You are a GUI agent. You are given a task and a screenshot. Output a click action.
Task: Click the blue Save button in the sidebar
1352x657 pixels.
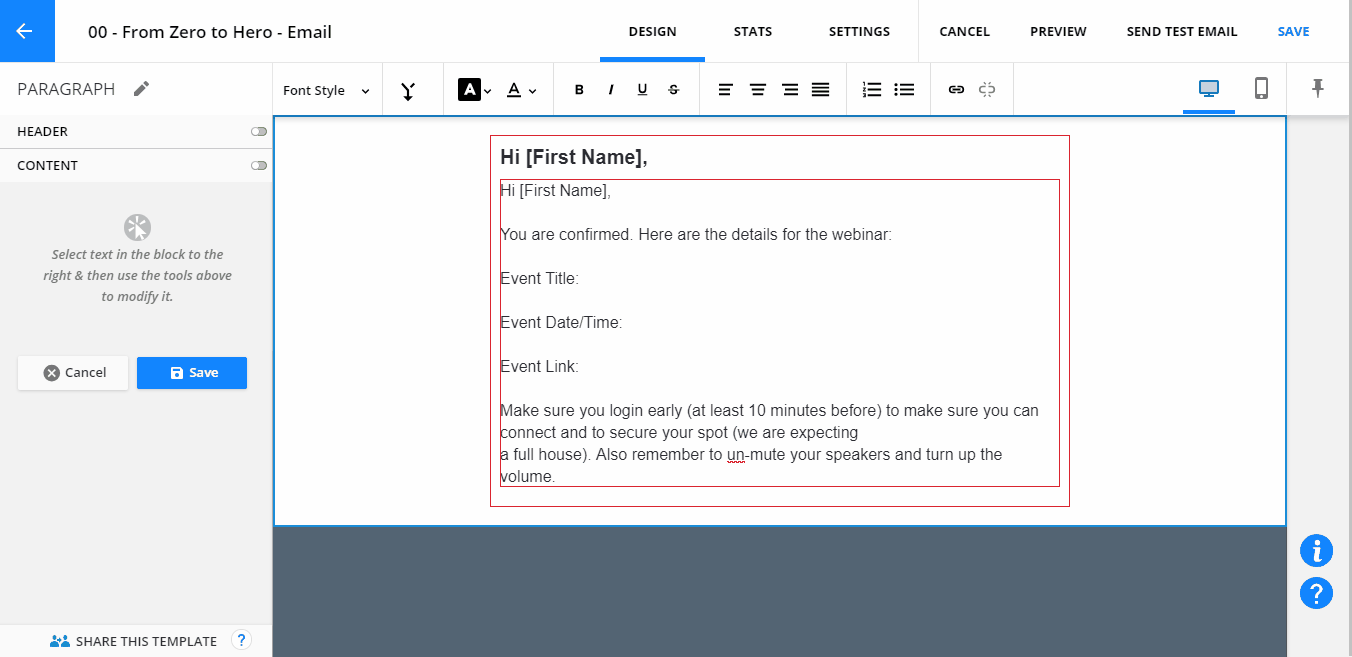(x=192, y=372)
